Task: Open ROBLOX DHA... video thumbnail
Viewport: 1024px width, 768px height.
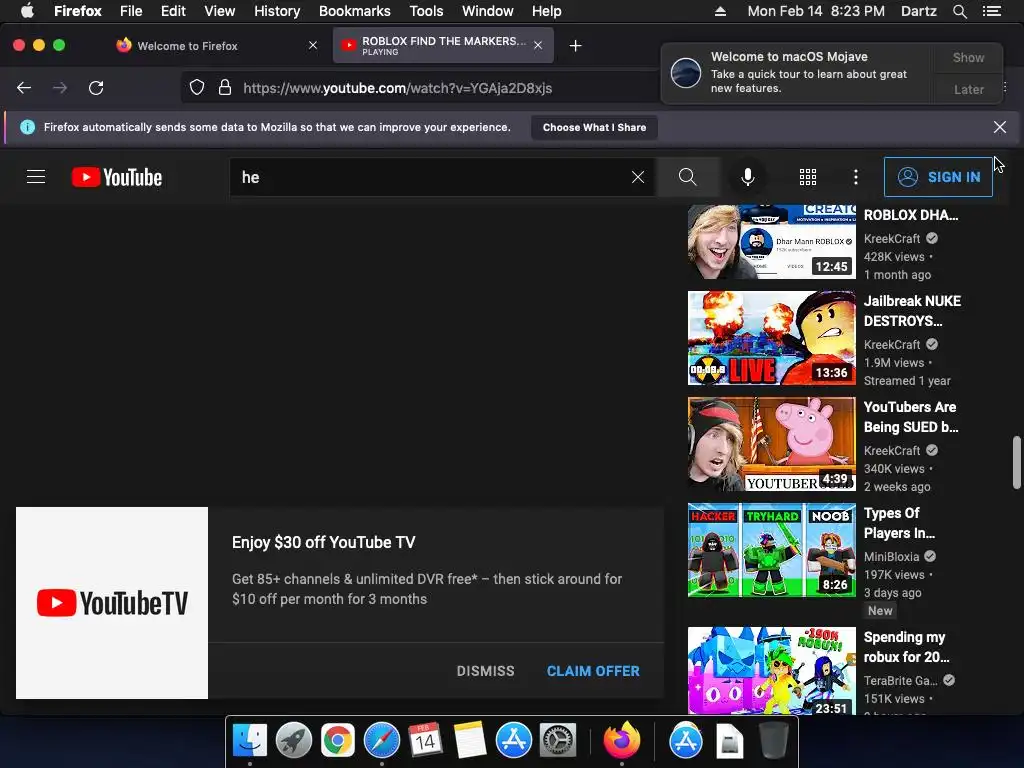Action: [772, 242]
